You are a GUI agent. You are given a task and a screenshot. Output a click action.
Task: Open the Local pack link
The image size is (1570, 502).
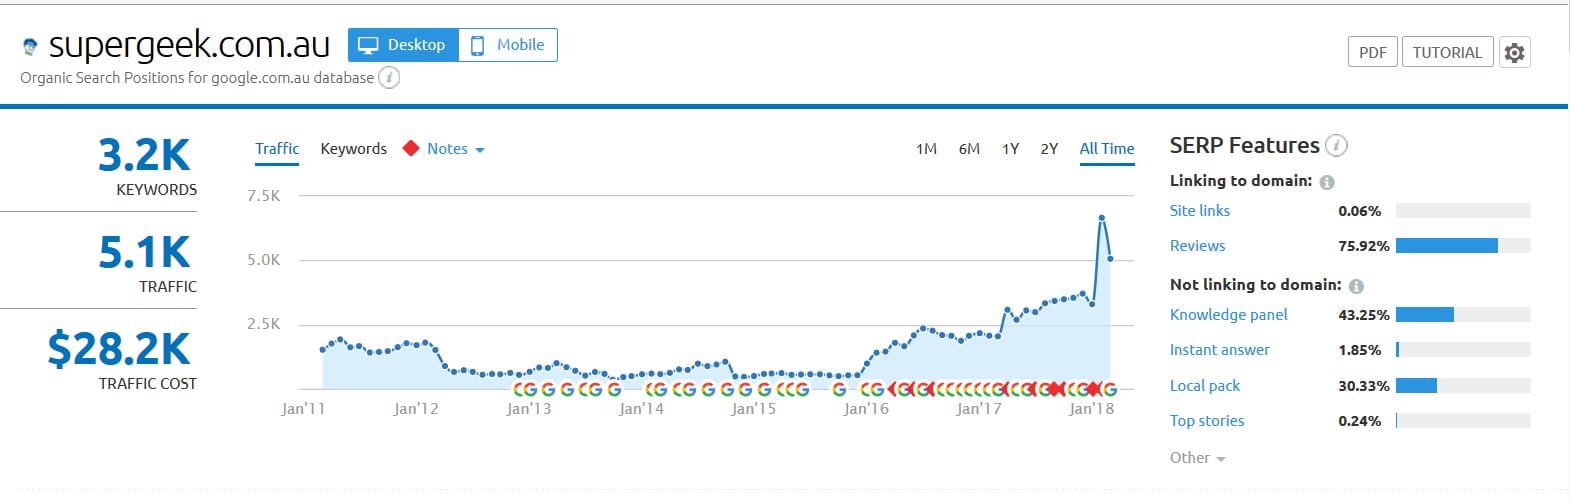[x=1205, y=386]
